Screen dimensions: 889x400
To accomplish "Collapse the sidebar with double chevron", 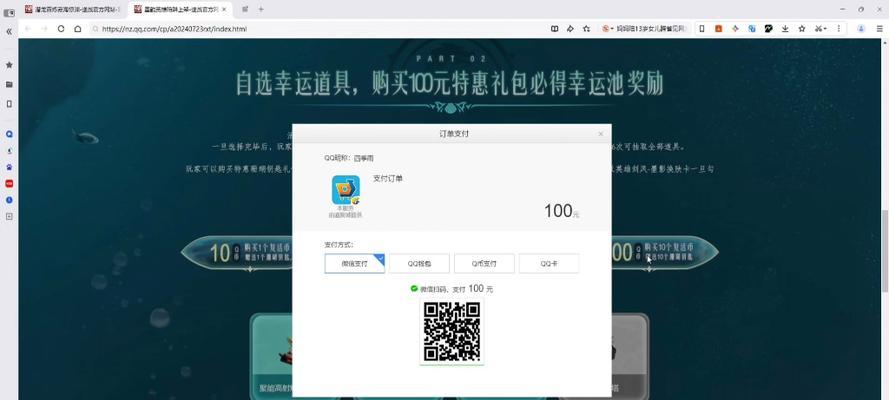I will point(9,31).
